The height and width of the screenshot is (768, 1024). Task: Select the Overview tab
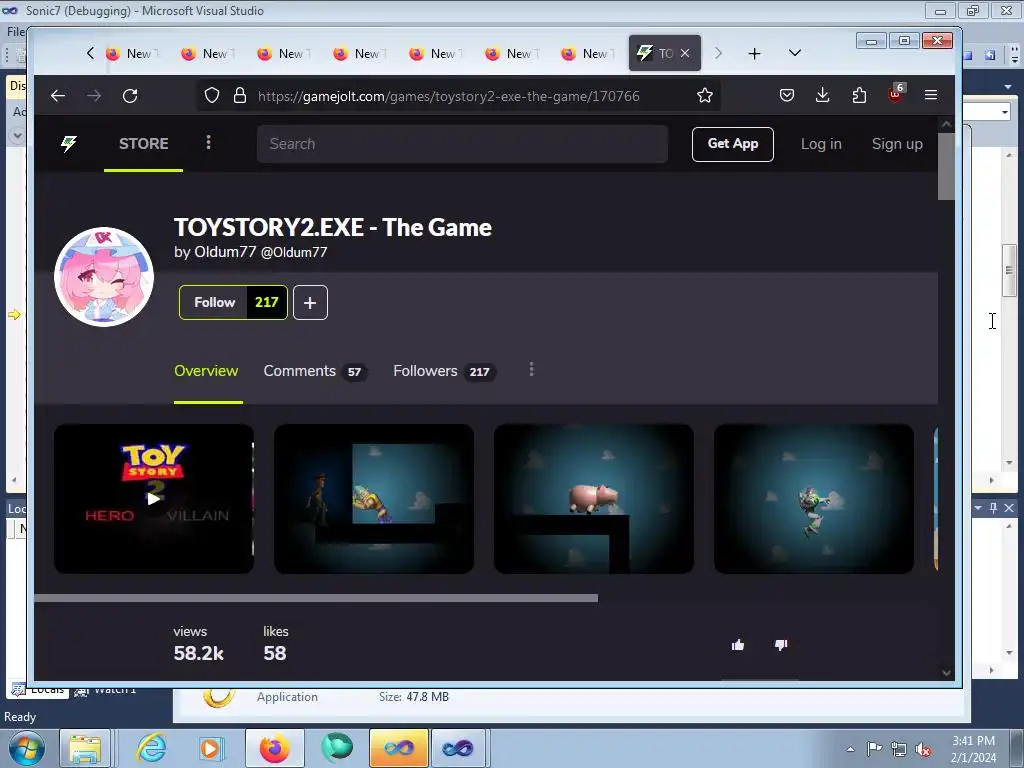point(206,371)
